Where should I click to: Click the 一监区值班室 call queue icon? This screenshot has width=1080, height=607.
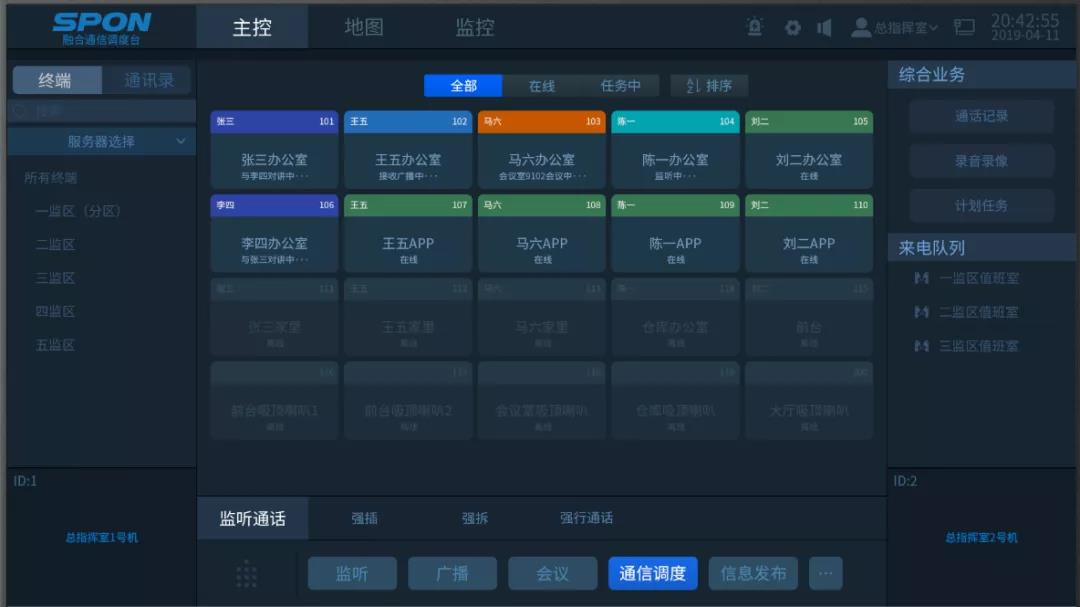coord(921,278)
